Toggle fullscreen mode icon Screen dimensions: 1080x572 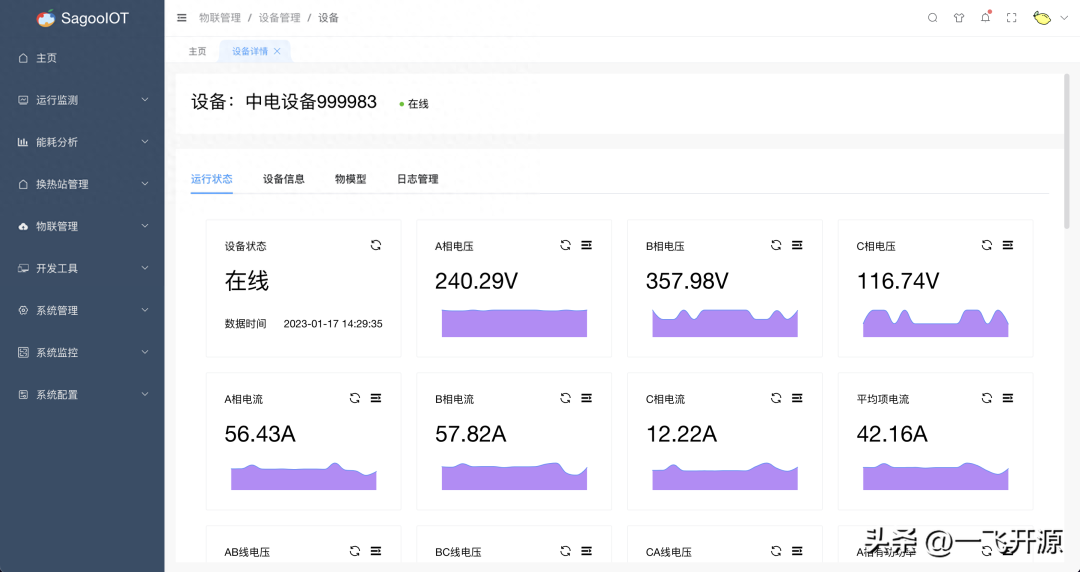click(x=1012, y=18)
